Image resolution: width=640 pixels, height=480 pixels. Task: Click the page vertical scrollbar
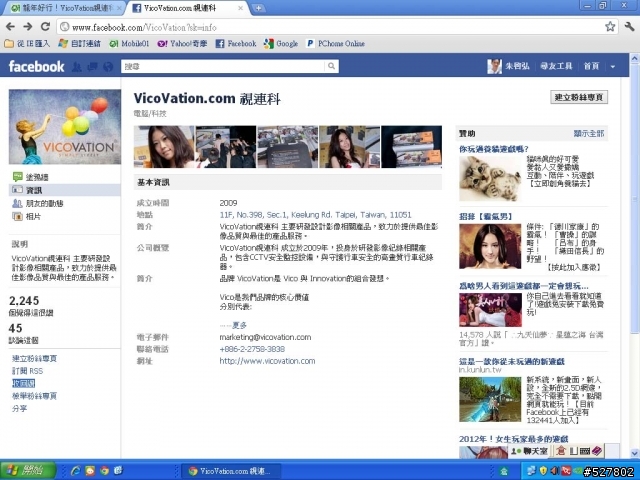pyautogui.click(x=635, y=196)
